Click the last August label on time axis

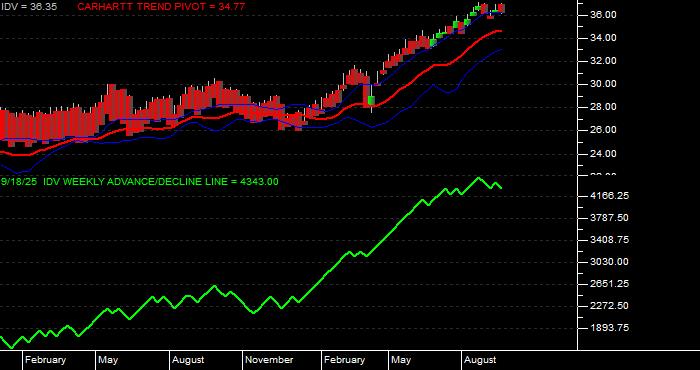pyautogui.click(x=480, y=360)
